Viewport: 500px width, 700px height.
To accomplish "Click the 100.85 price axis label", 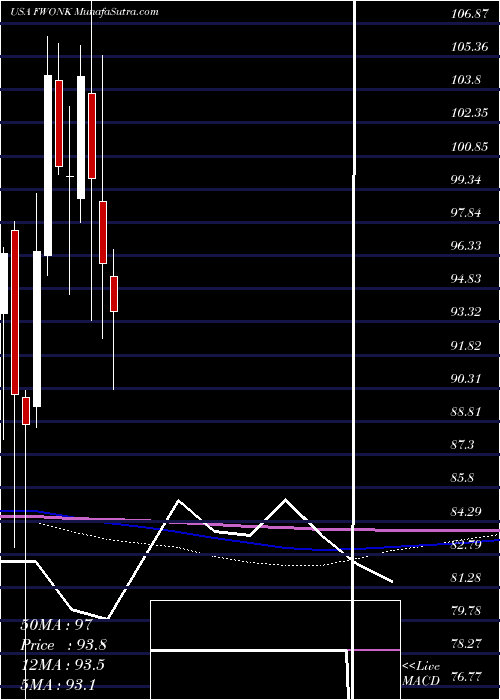I will (x=469, y=147).
